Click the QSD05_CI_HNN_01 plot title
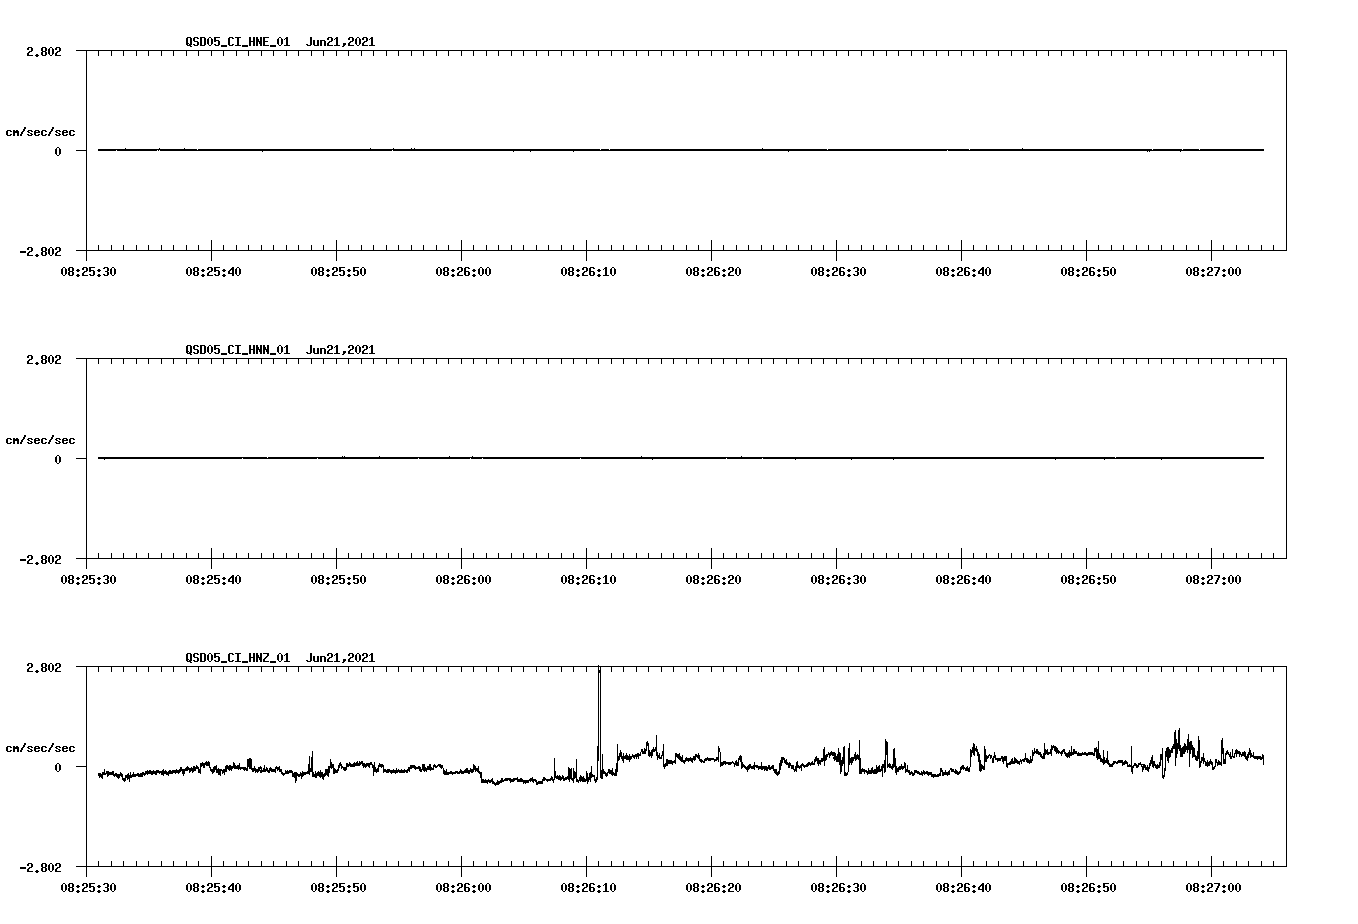1358x924 pixels. tap(280, 350)
